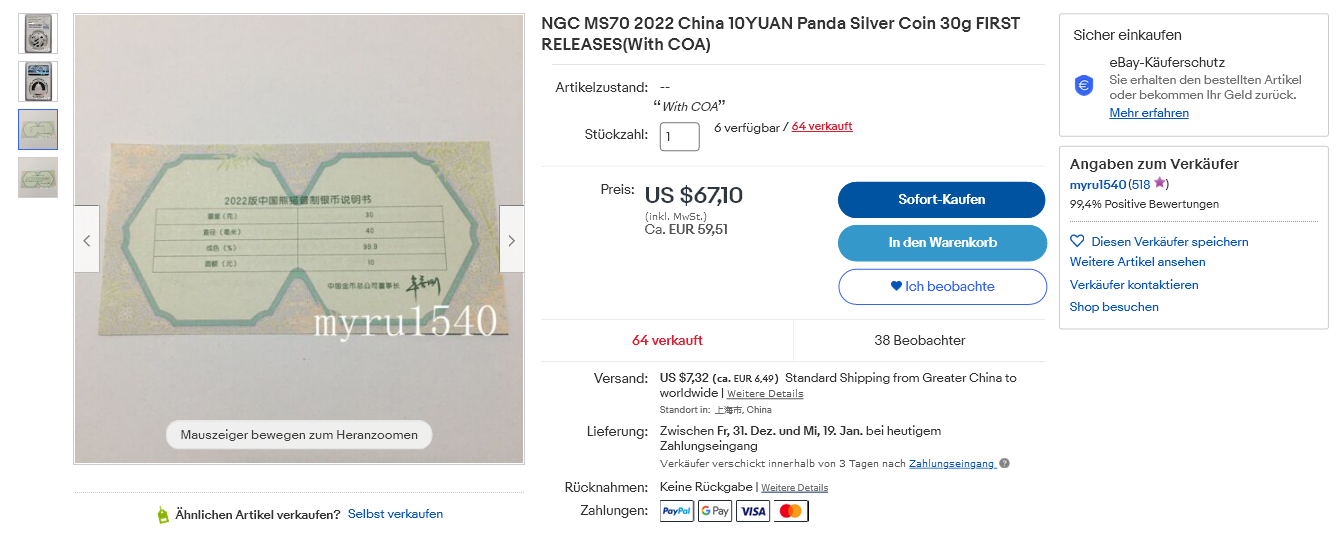Click the green sell tag icon
Viewport: 1340px width, 555px height.
pyautogui.click(x=163, y=515)
